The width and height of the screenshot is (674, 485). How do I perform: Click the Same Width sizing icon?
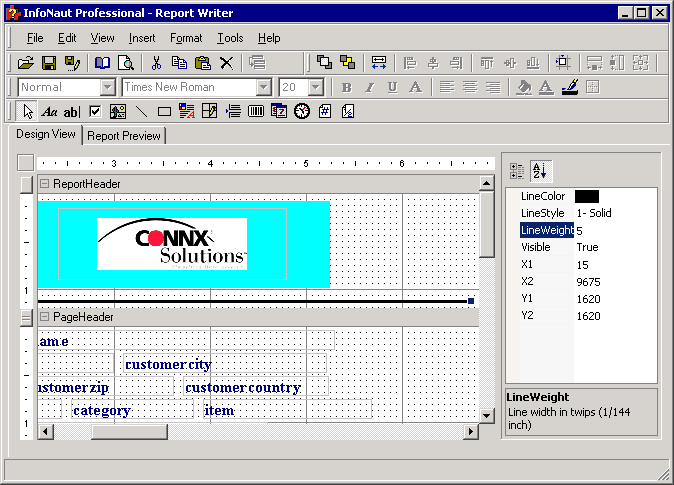coord(379,62)
